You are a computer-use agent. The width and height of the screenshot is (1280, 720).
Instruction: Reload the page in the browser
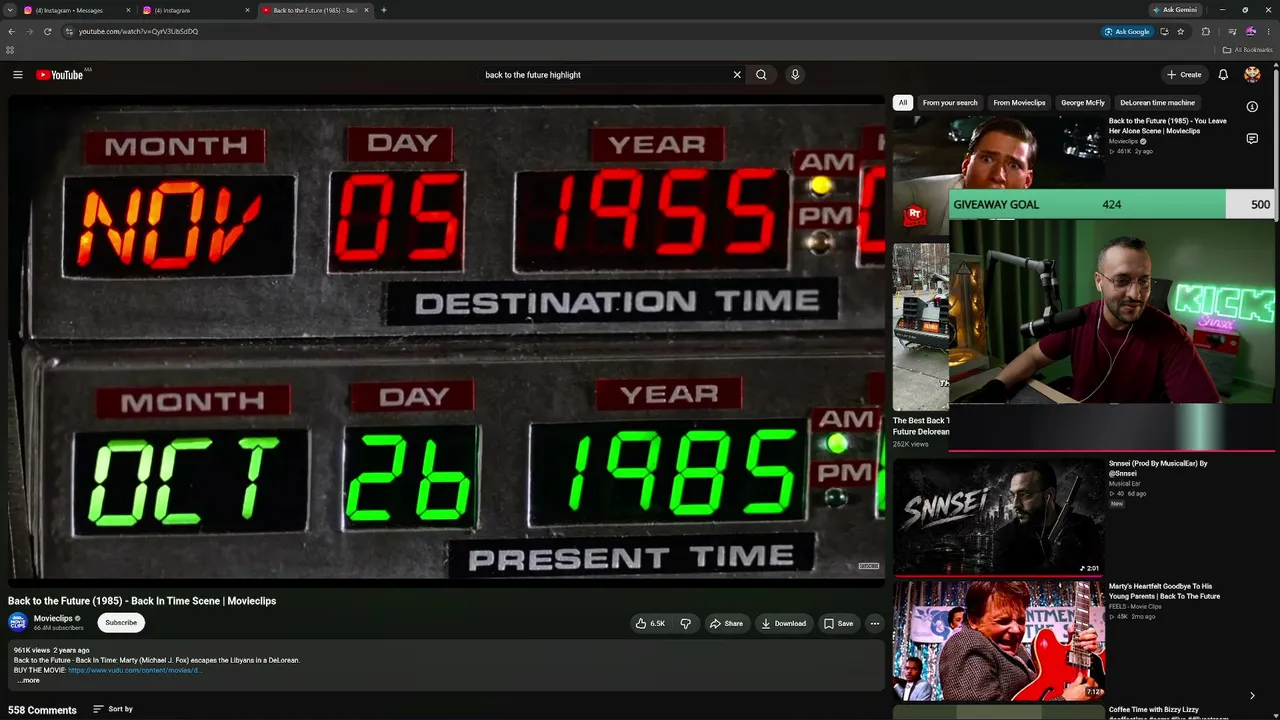coord(47,31)
